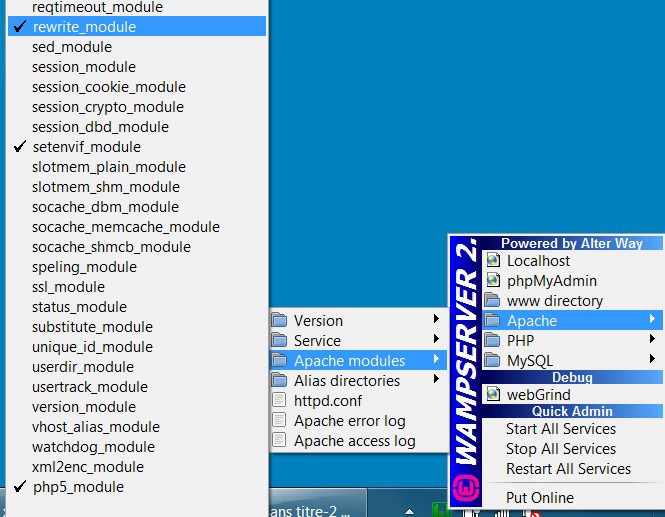Click the 'ans titre-2' taskbar button
Screen dimensions: 665x517
(x=318, y=505)
